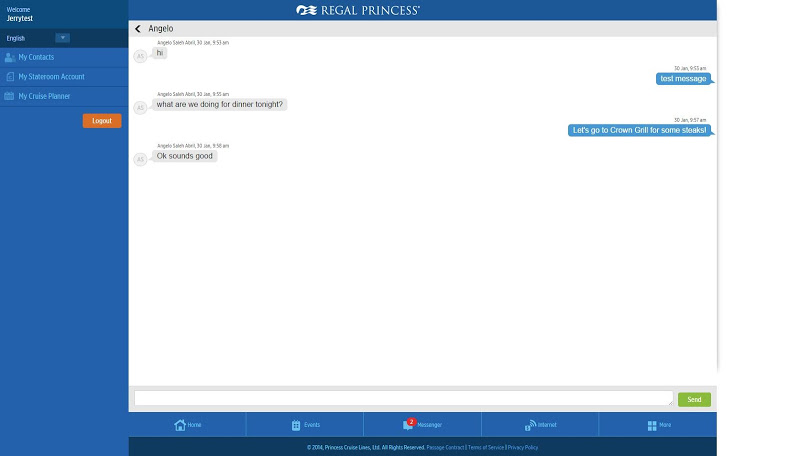Switch to the Messenger tab
800x456 pixels.
coord(422,424)
